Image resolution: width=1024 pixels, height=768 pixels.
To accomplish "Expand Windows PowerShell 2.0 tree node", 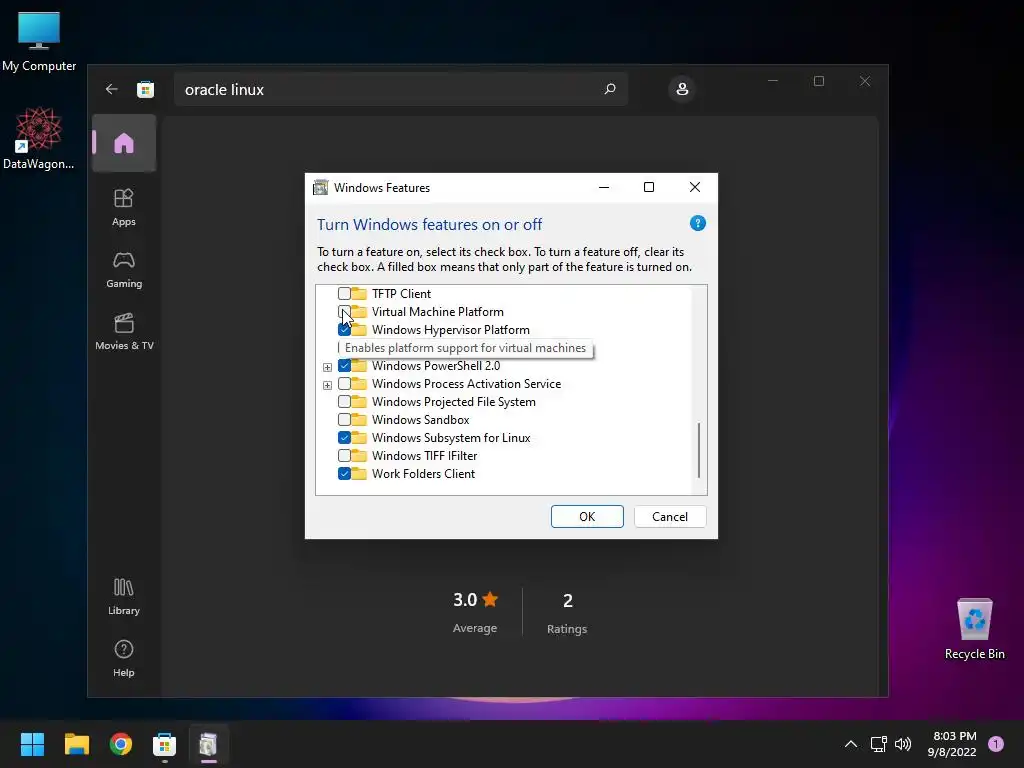I will (327, 367).
